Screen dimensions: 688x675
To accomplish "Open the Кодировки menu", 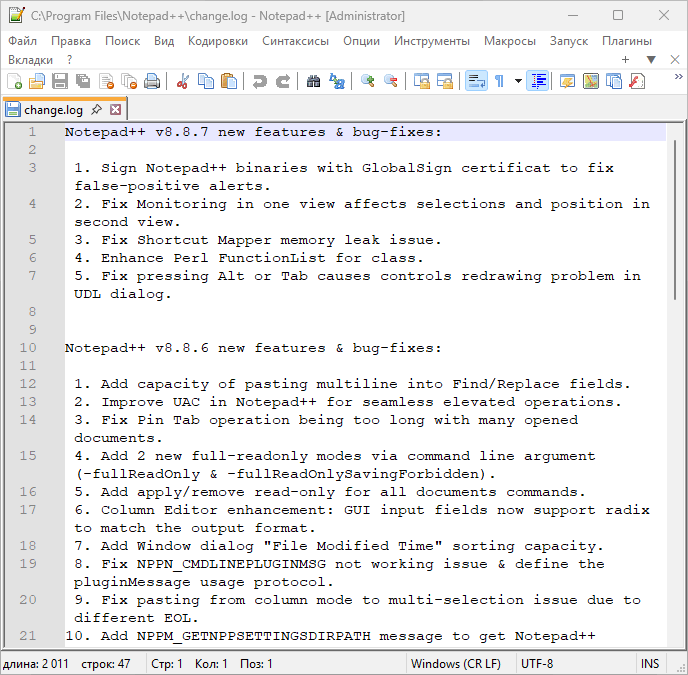I will pos(217,41).
